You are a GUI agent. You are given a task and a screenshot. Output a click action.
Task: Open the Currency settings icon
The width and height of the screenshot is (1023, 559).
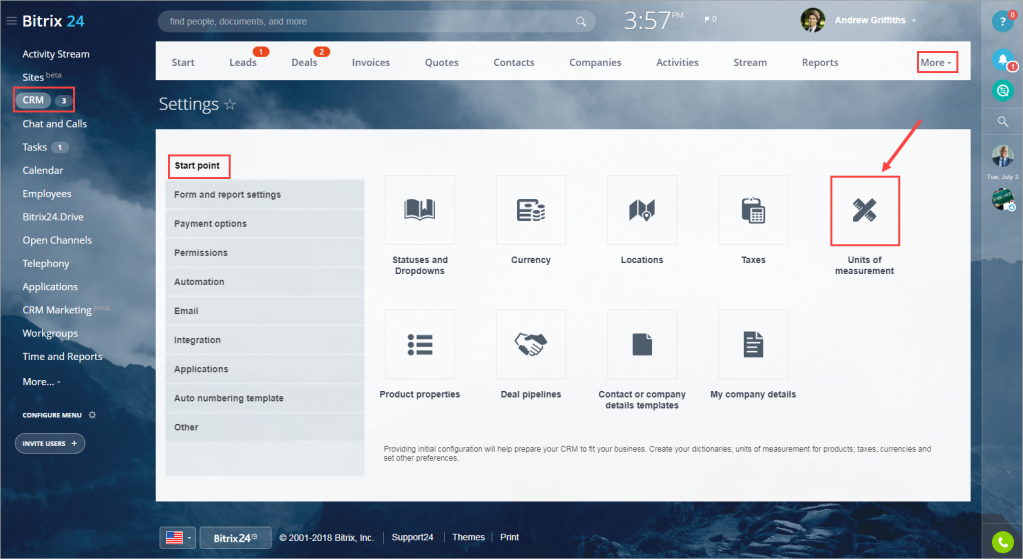click(530, 210)
